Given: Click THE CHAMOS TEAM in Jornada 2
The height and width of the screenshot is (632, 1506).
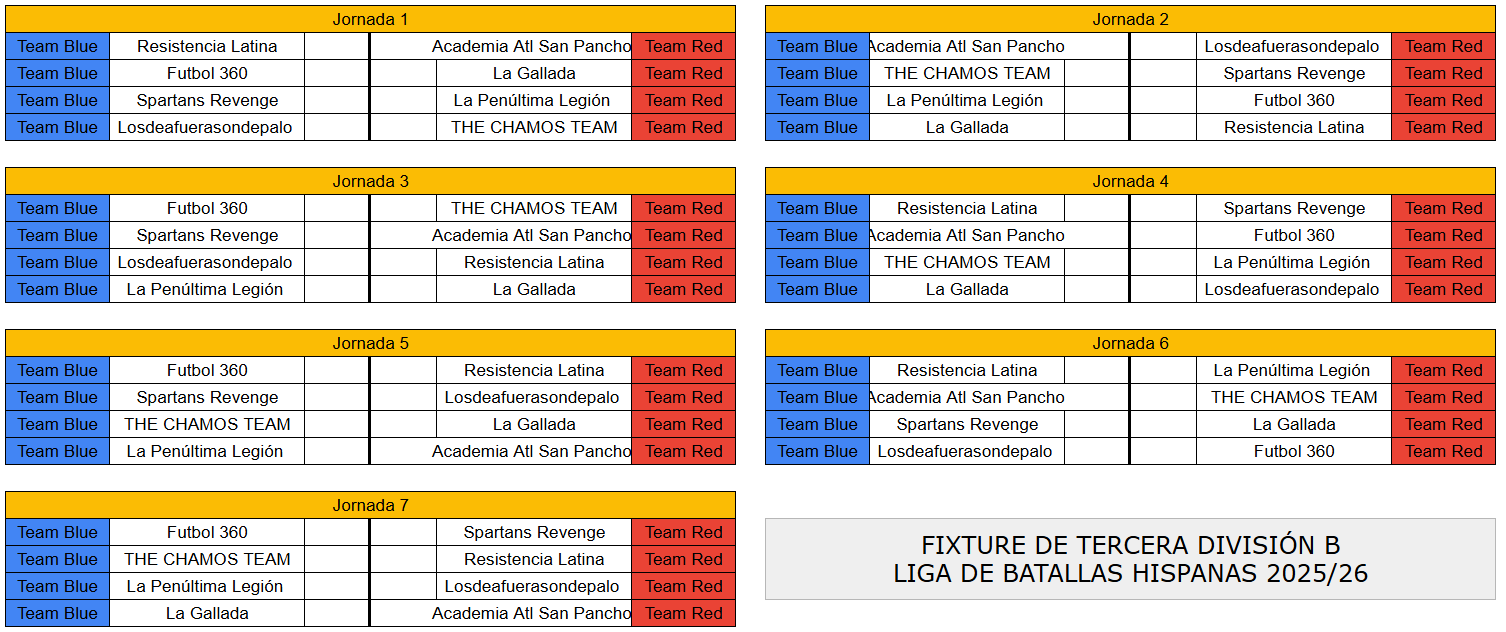Looking at the screenshot, I should pyautogui.click(x=967, y=73).
